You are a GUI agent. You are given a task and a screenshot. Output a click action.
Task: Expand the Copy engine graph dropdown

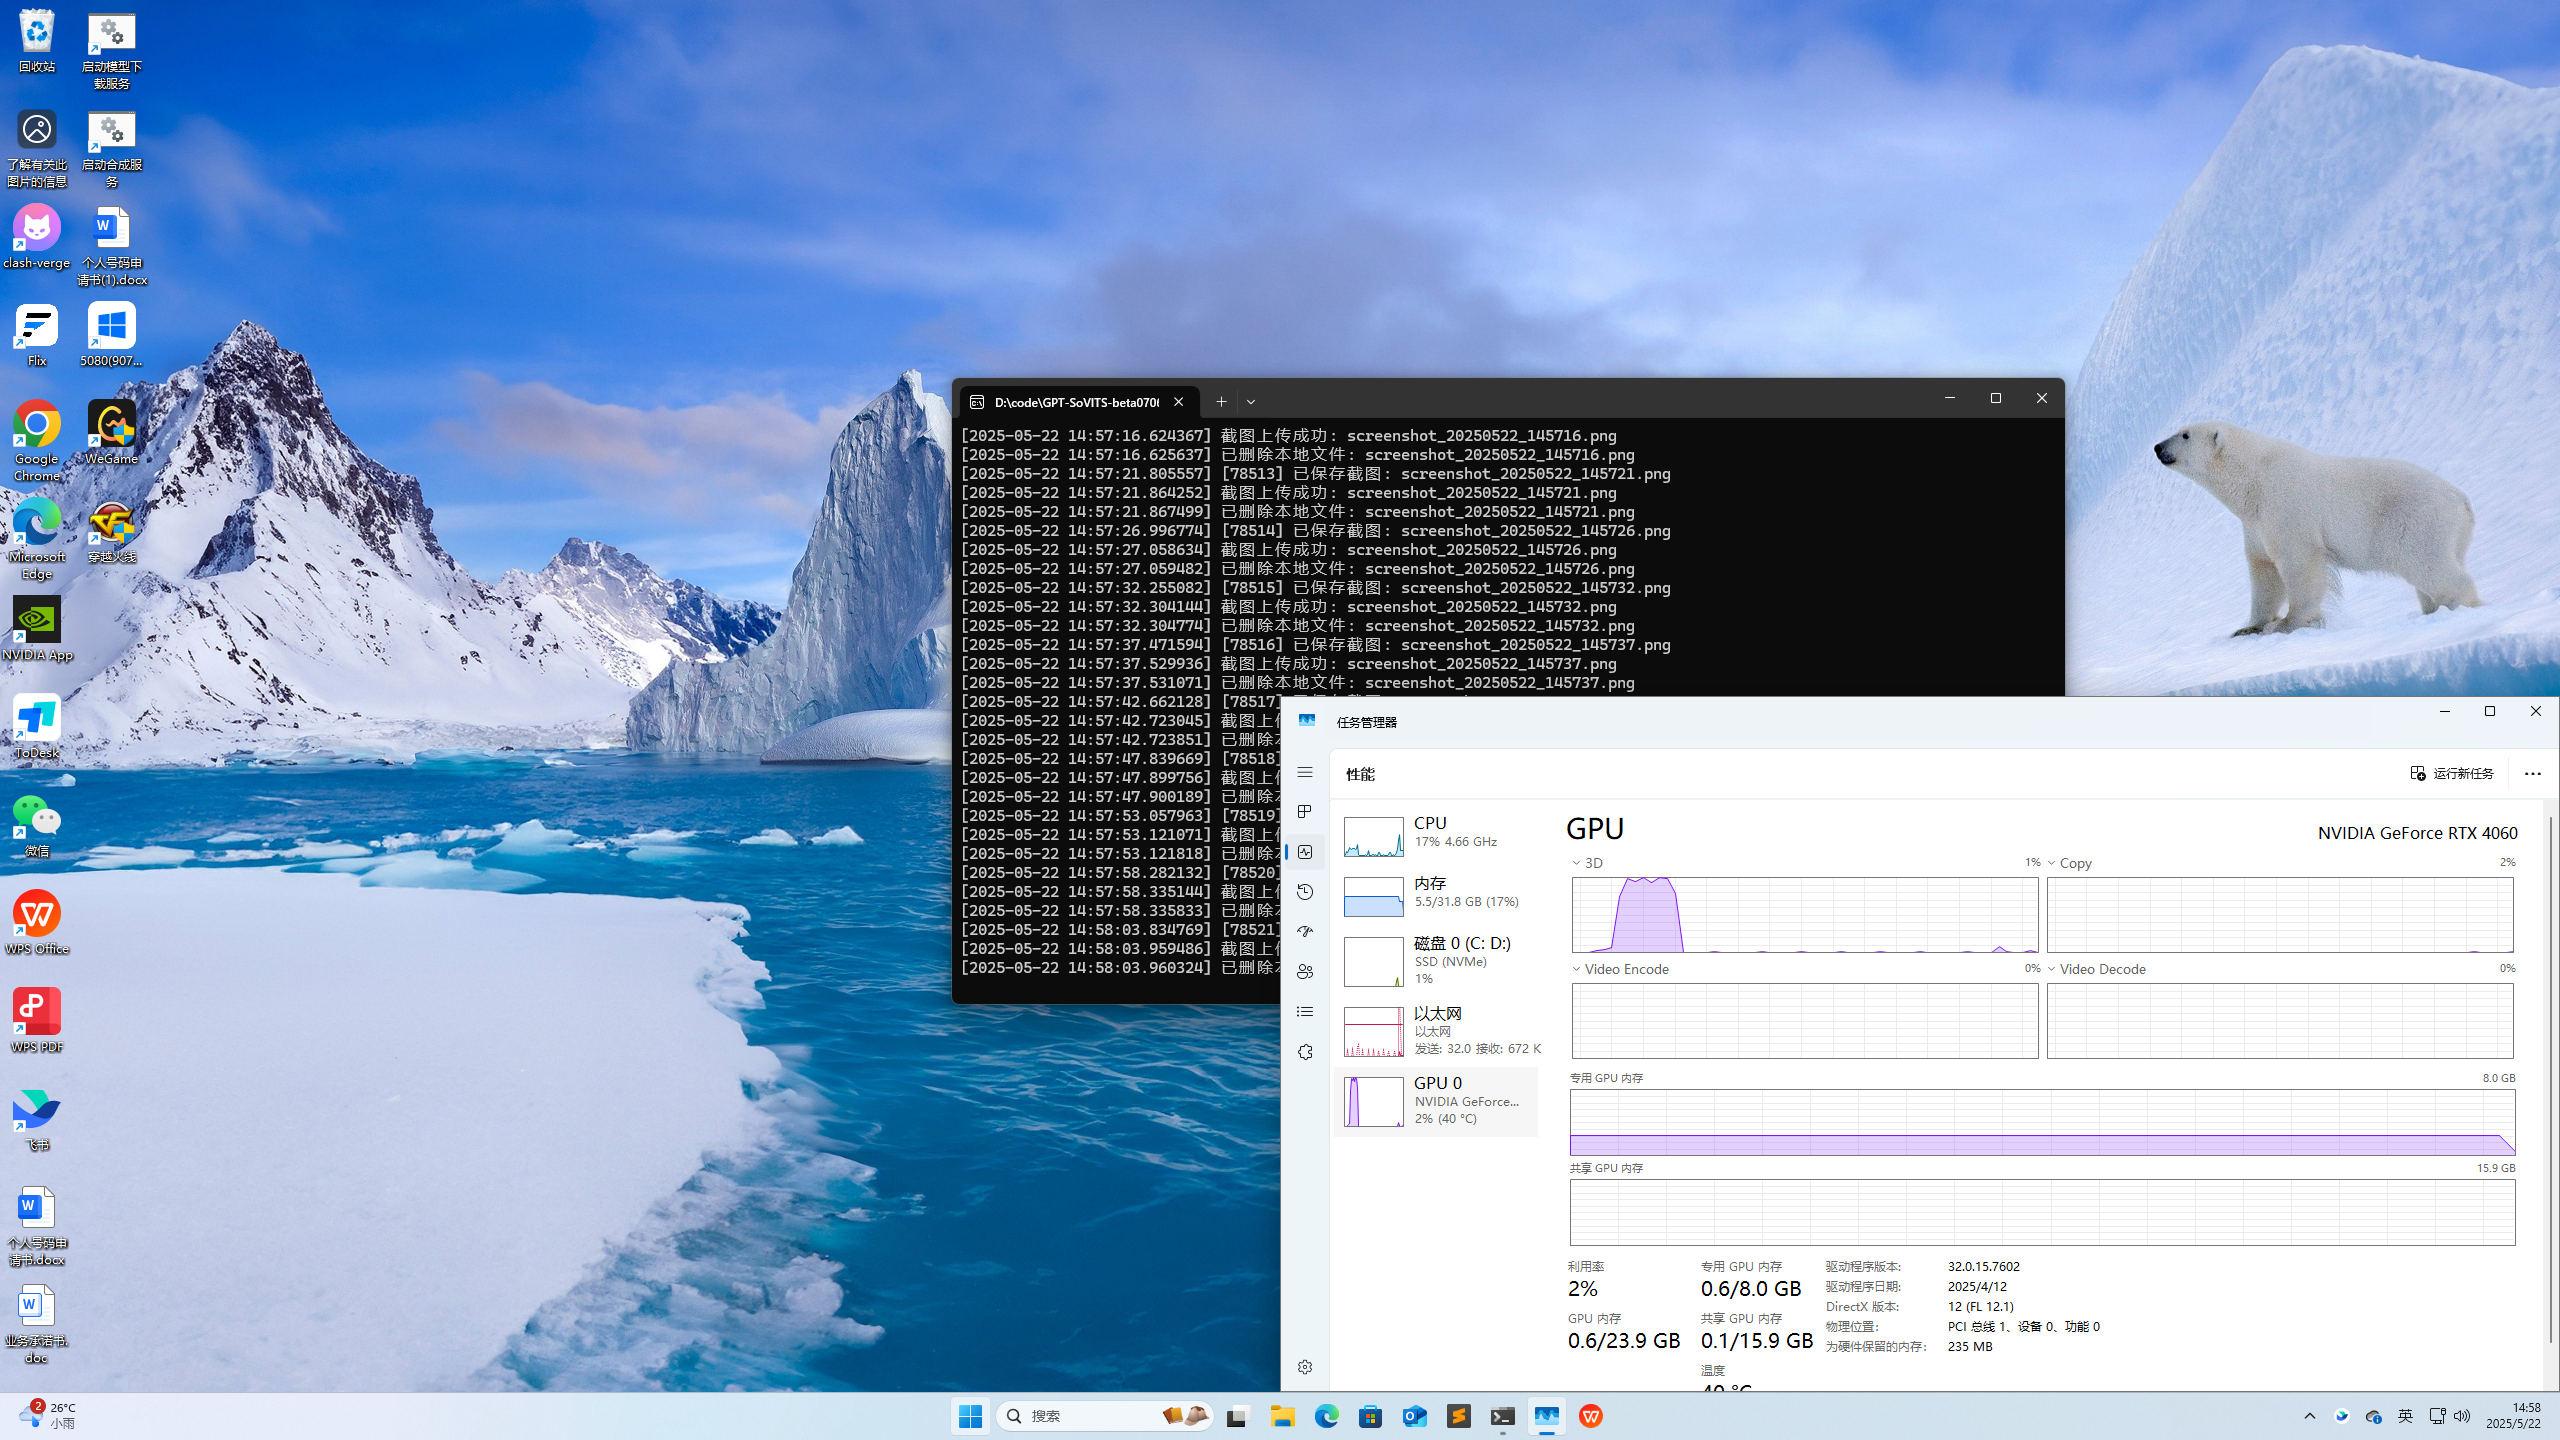(x=2052, y=863)
